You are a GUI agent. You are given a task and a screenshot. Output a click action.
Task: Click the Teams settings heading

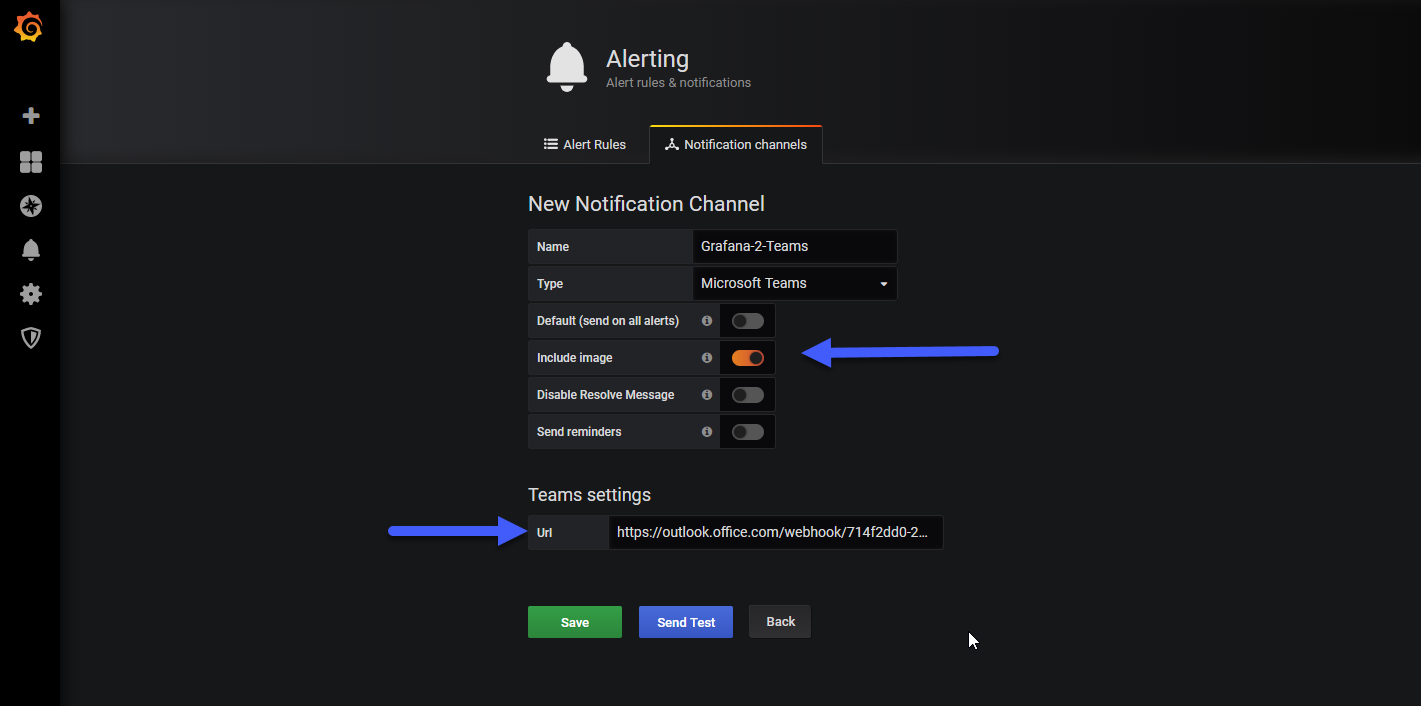[x=589, y=495]
